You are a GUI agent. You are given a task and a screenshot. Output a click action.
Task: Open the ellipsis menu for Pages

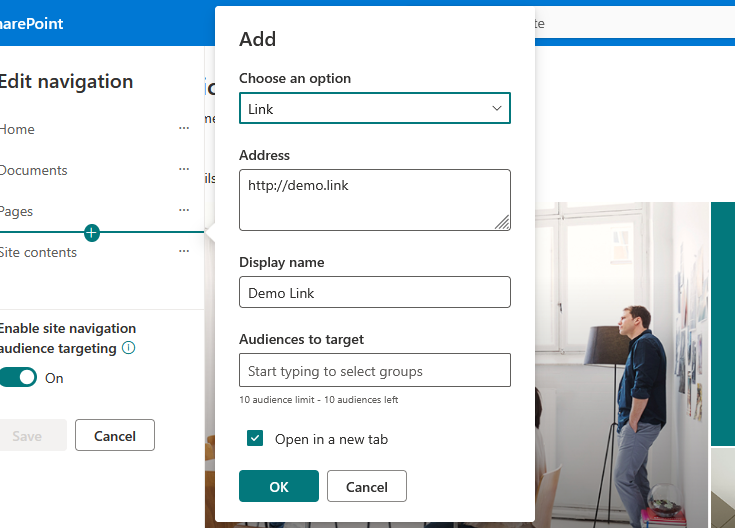point(184,210)
